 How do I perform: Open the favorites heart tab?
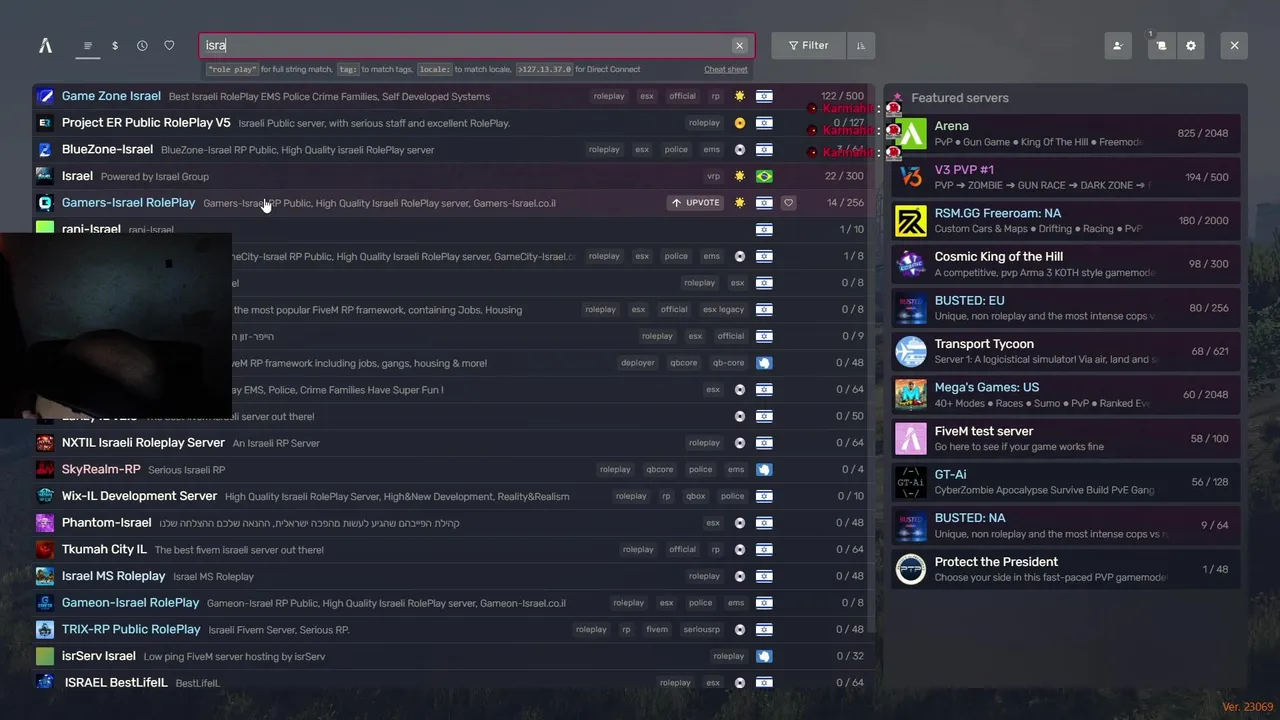[x=169, y=45]
